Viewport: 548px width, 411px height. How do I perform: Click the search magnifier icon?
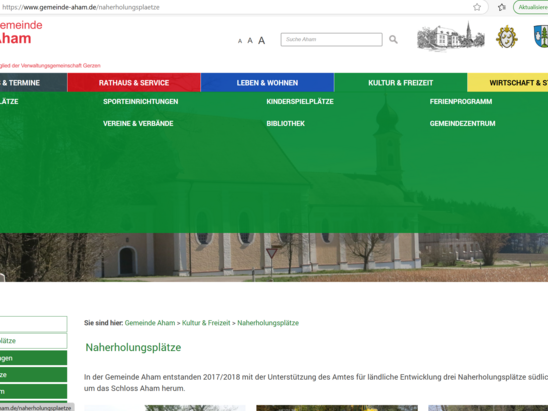393,39
